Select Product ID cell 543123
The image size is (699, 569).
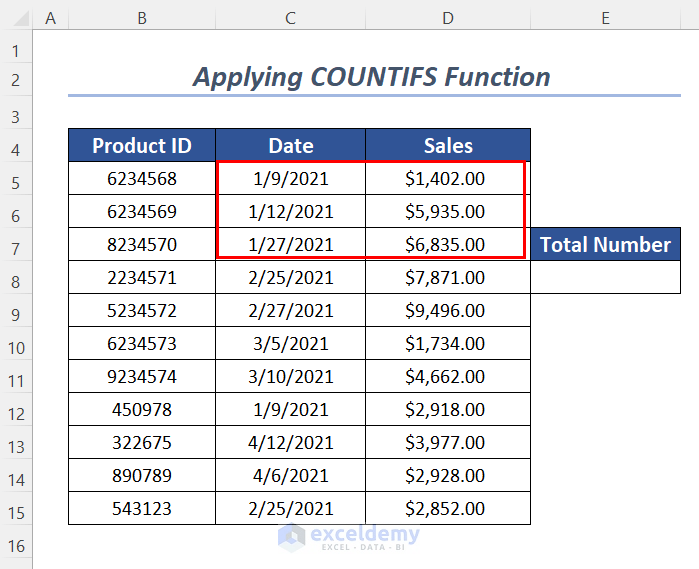(x=142, y=508)
